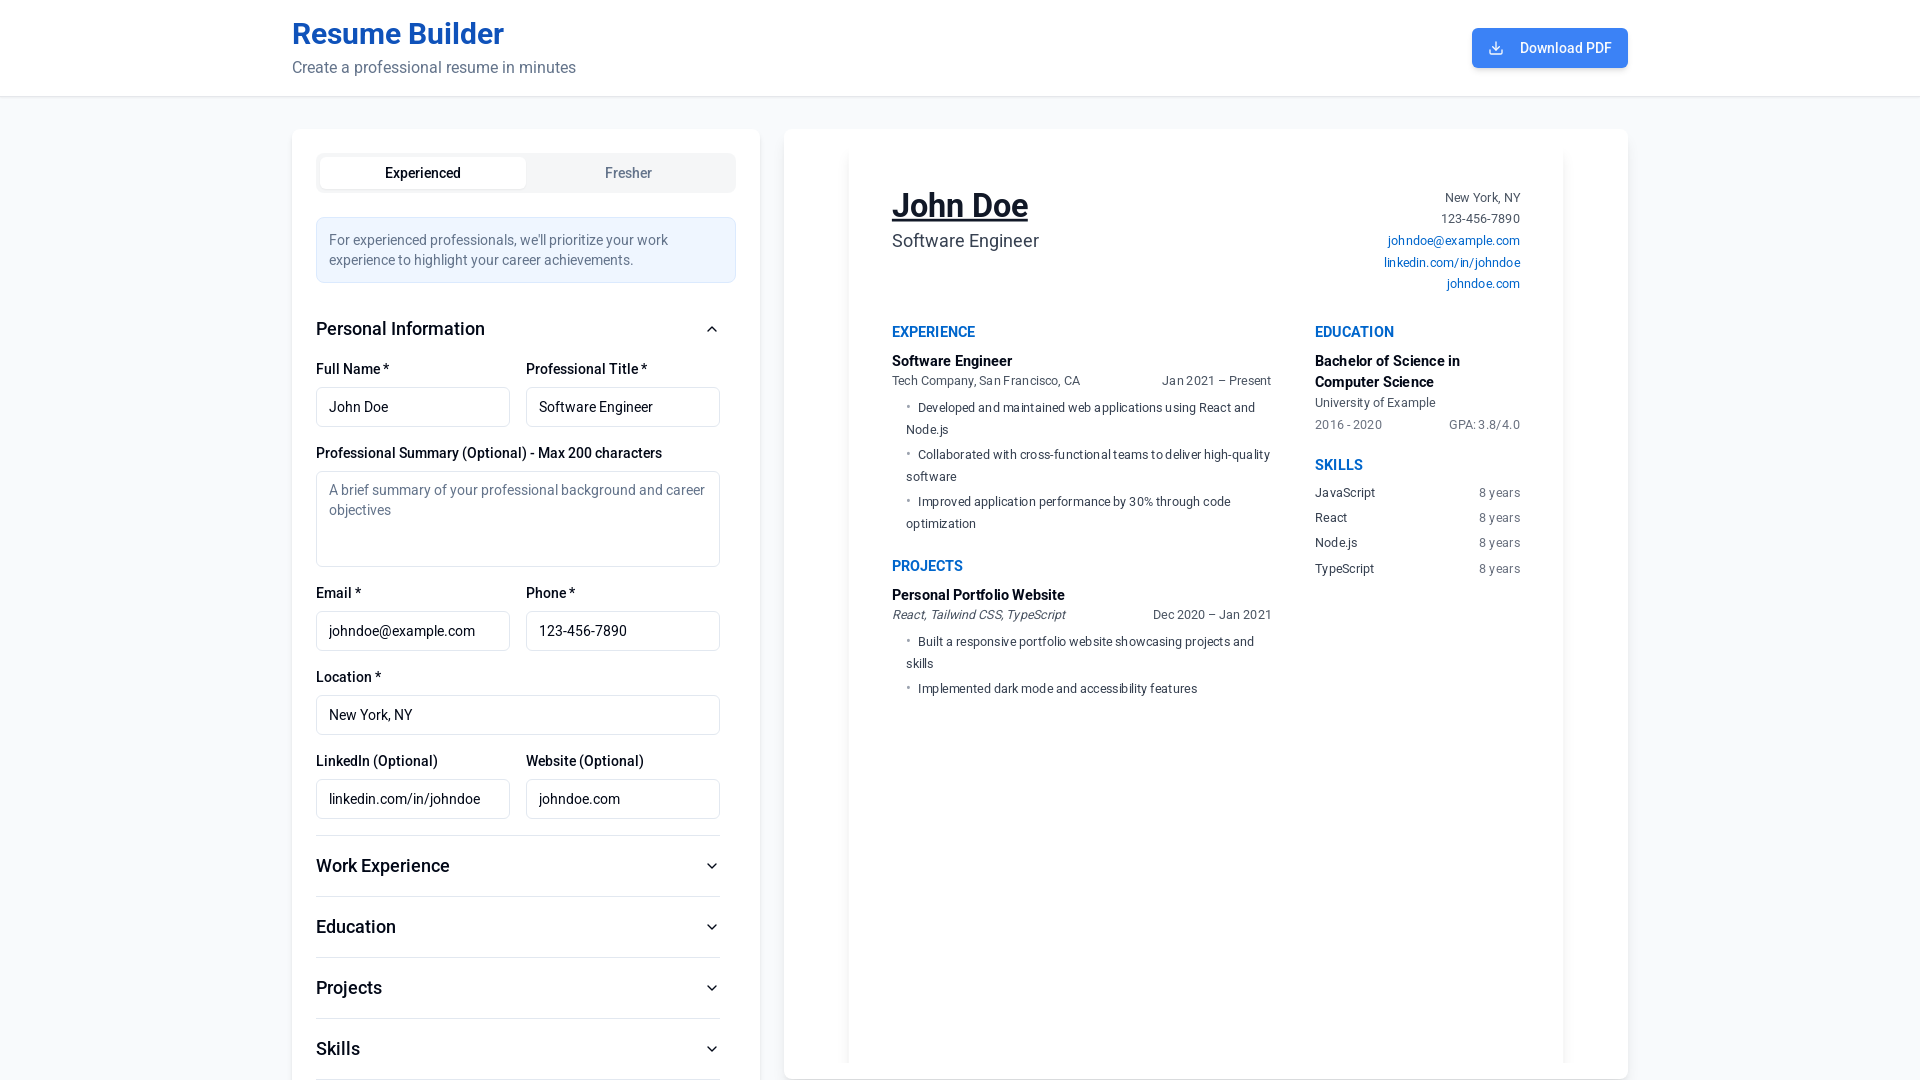Open johndoe.com link in resume preview
Viewport: 1920px width, 1080px height.
[1483, 284]
